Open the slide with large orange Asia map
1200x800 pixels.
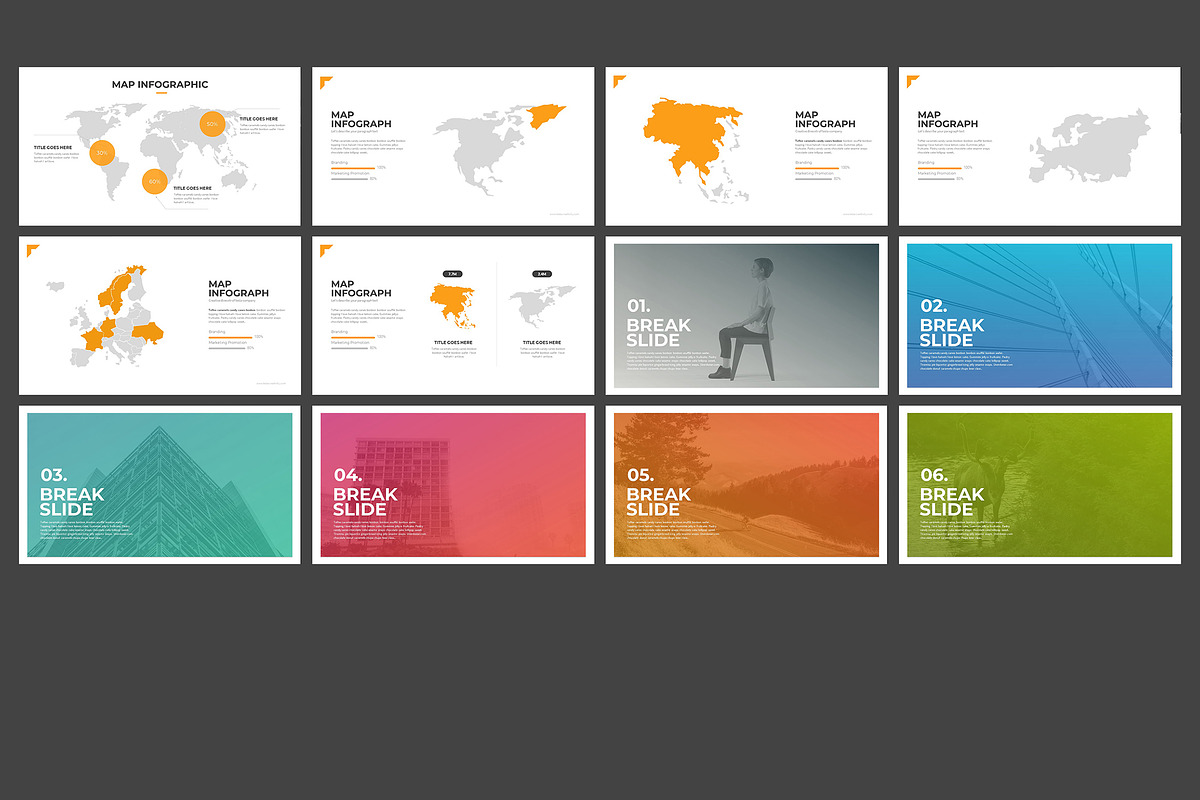pyautogui.click(x=746, y=146)
